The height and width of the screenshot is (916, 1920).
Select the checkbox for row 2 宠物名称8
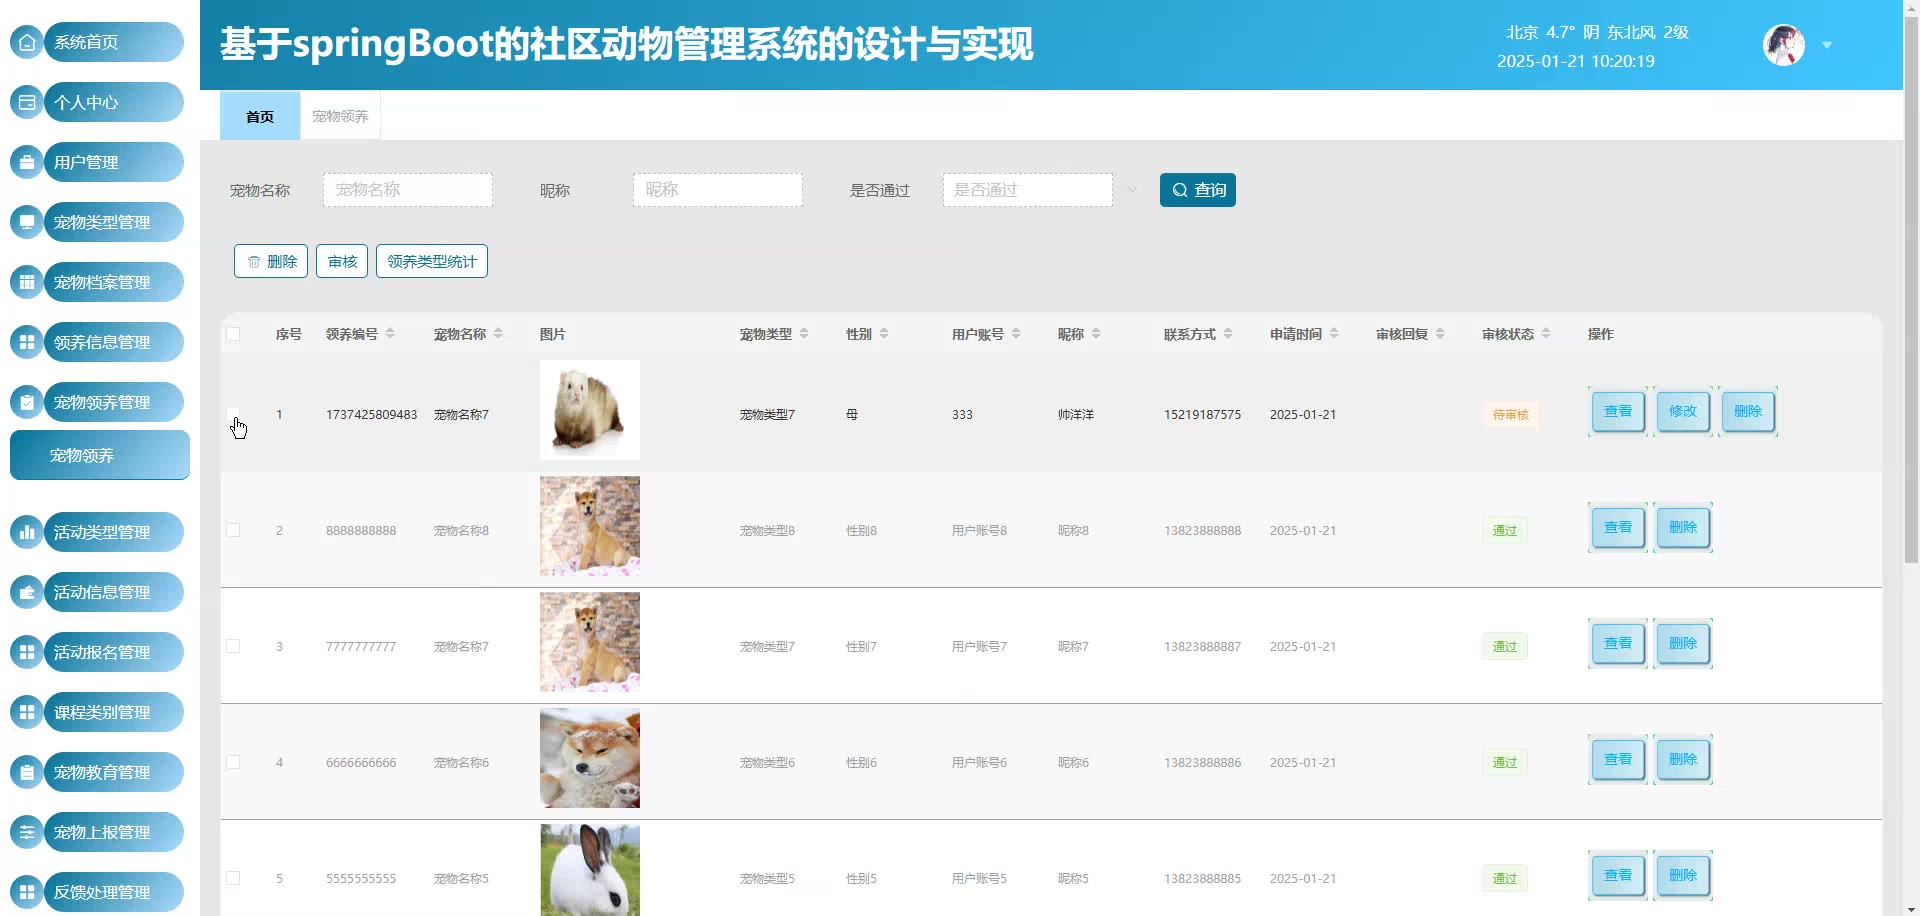point(233,530)
